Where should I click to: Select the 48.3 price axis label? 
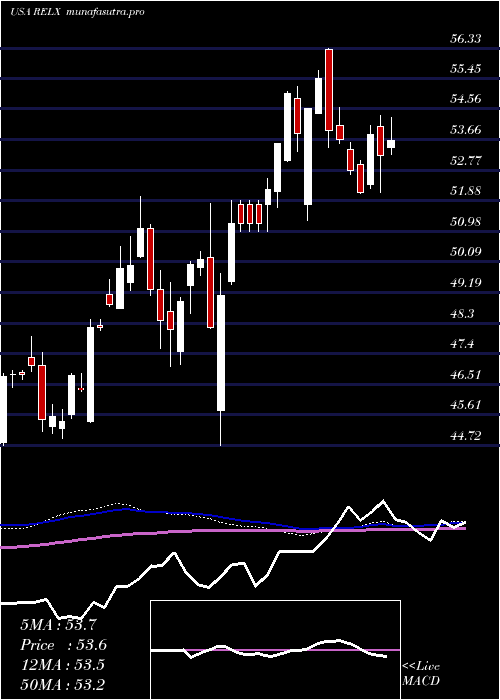coord(461,314)
